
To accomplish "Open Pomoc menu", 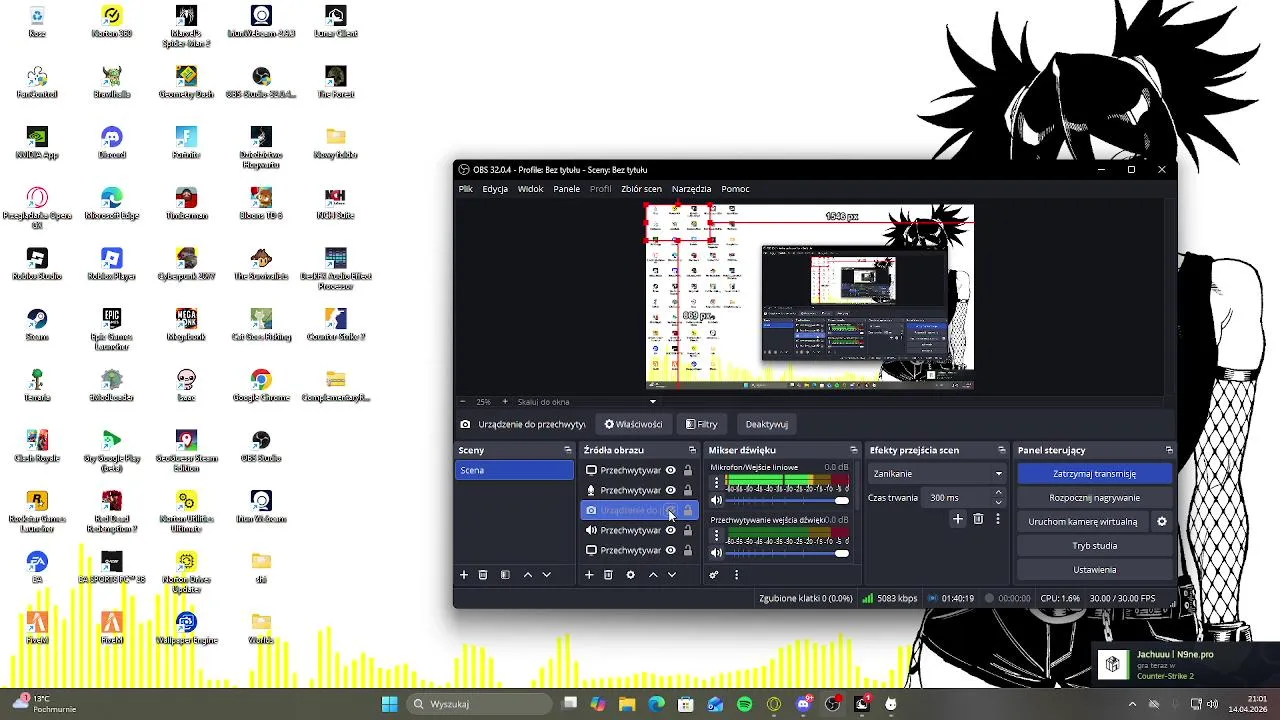I will point(735,189).
